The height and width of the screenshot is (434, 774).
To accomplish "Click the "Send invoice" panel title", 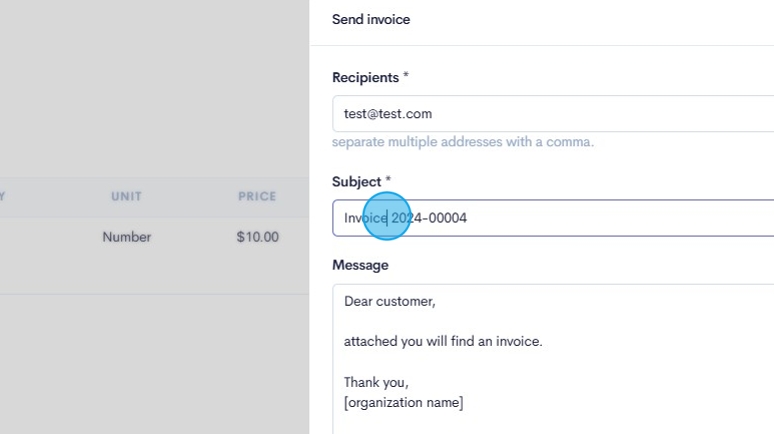I will [x=371, y=19].
